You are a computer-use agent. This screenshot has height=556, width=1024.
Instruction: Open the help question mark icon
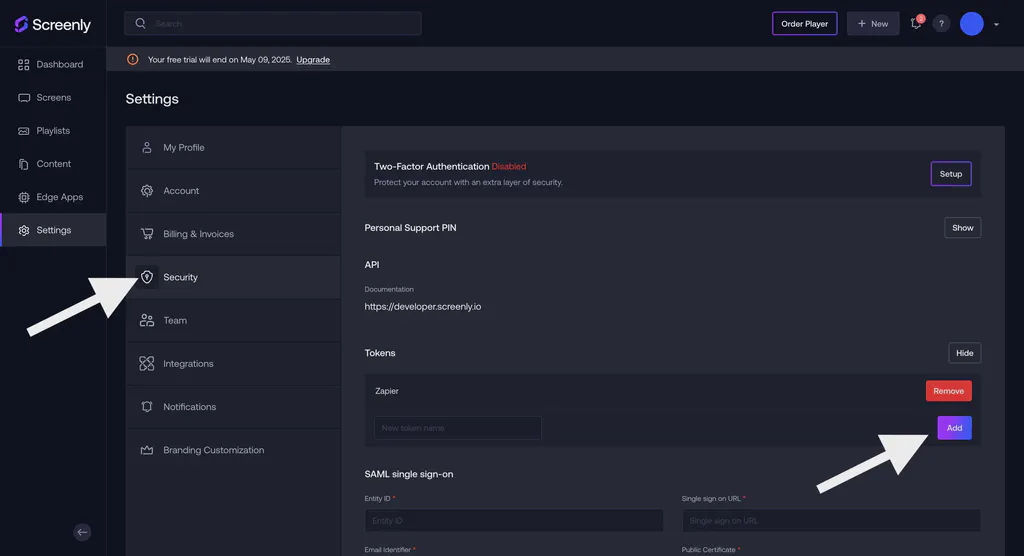point(941,24)
